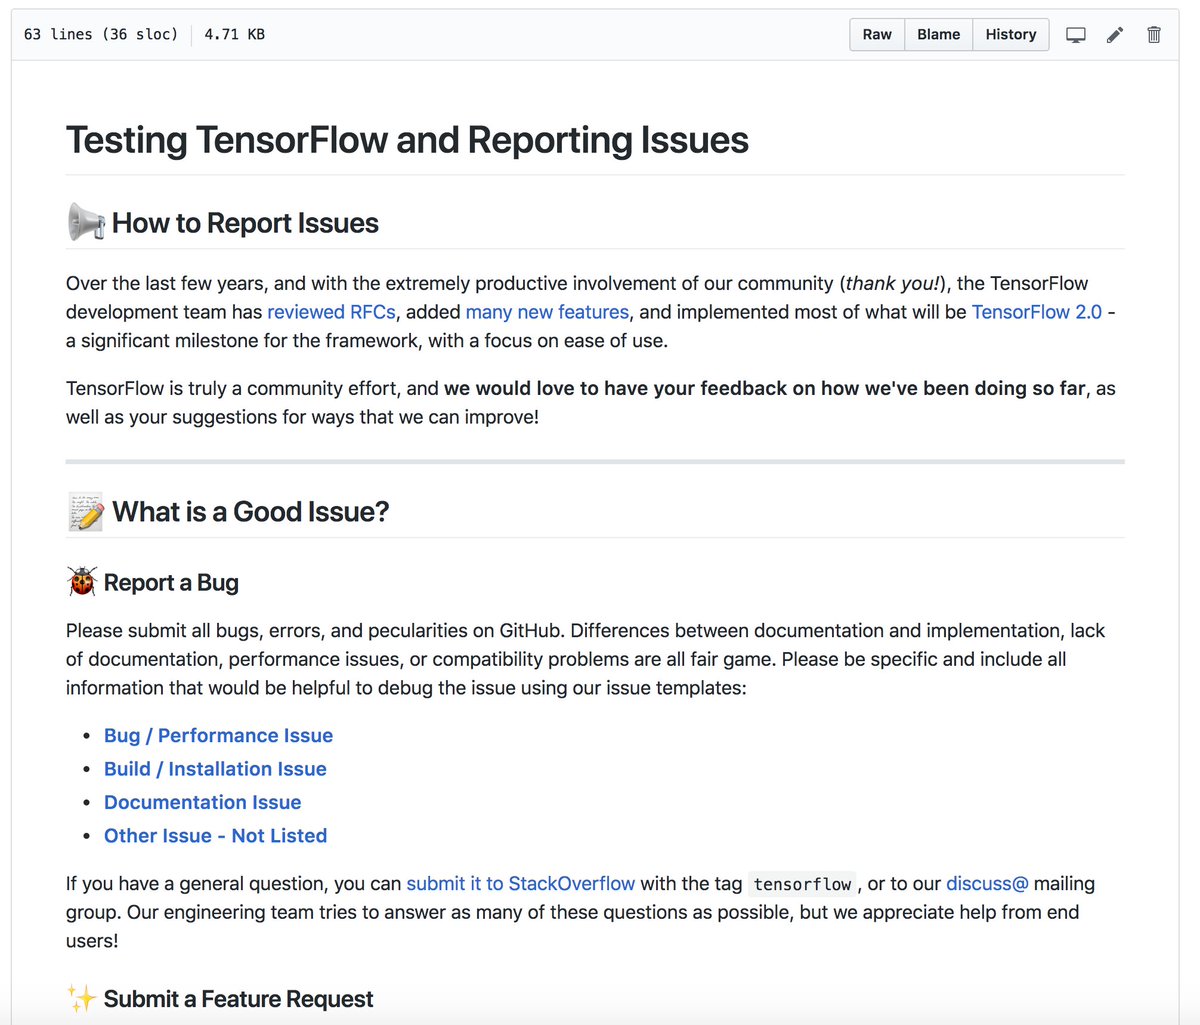Edit this file with pencil icon
Screen dimensions: 1200x1025
[1115, 35]
